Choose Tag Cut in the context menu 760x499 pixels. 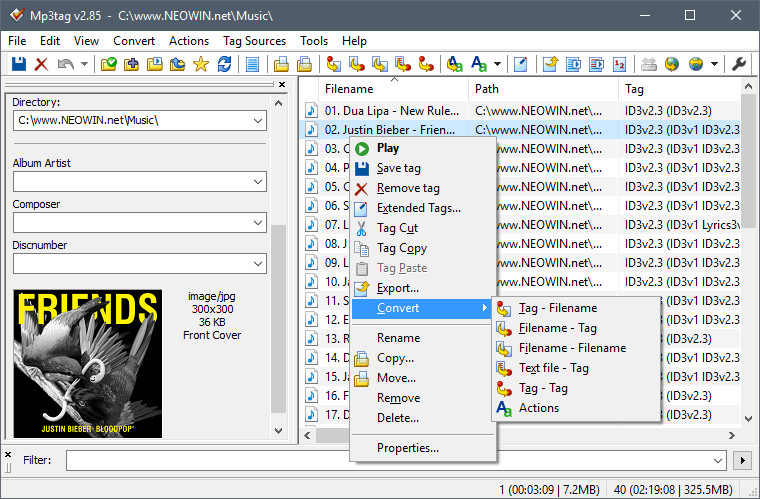point(423,228)
